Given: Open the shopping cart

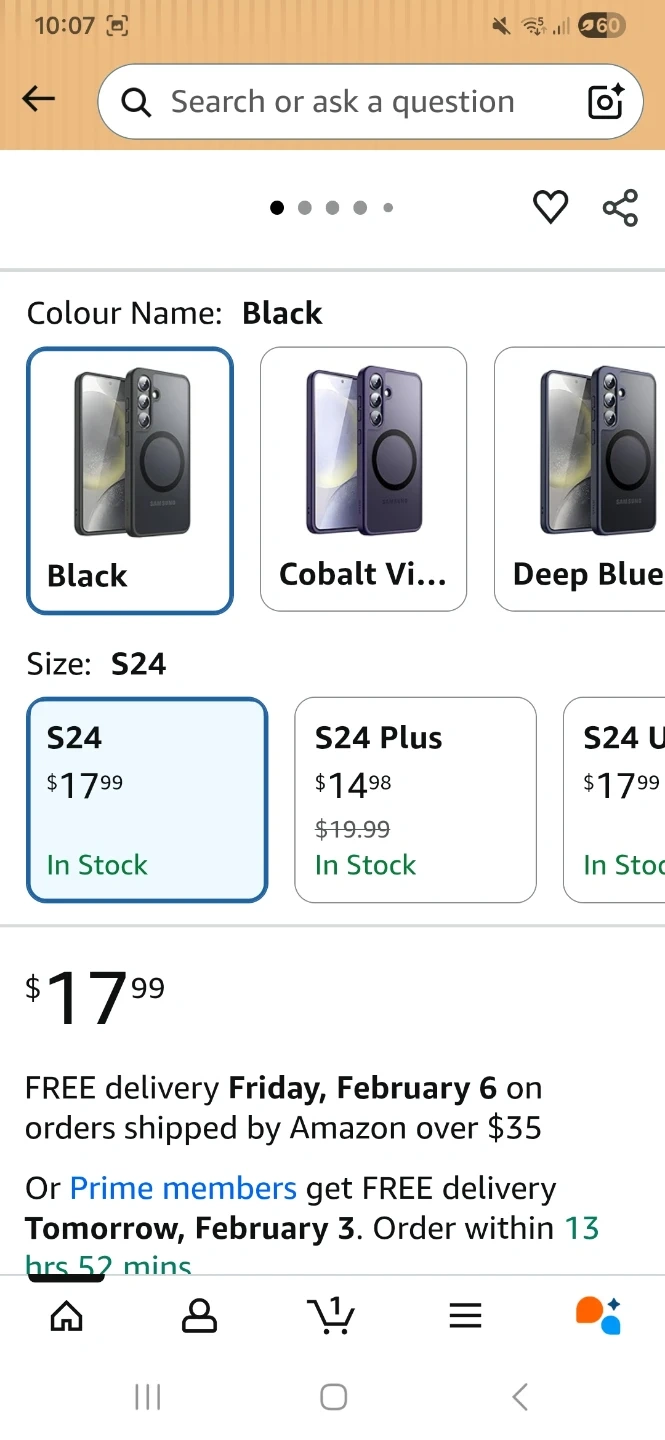Looking at the screenshot, I should 331,1316.
